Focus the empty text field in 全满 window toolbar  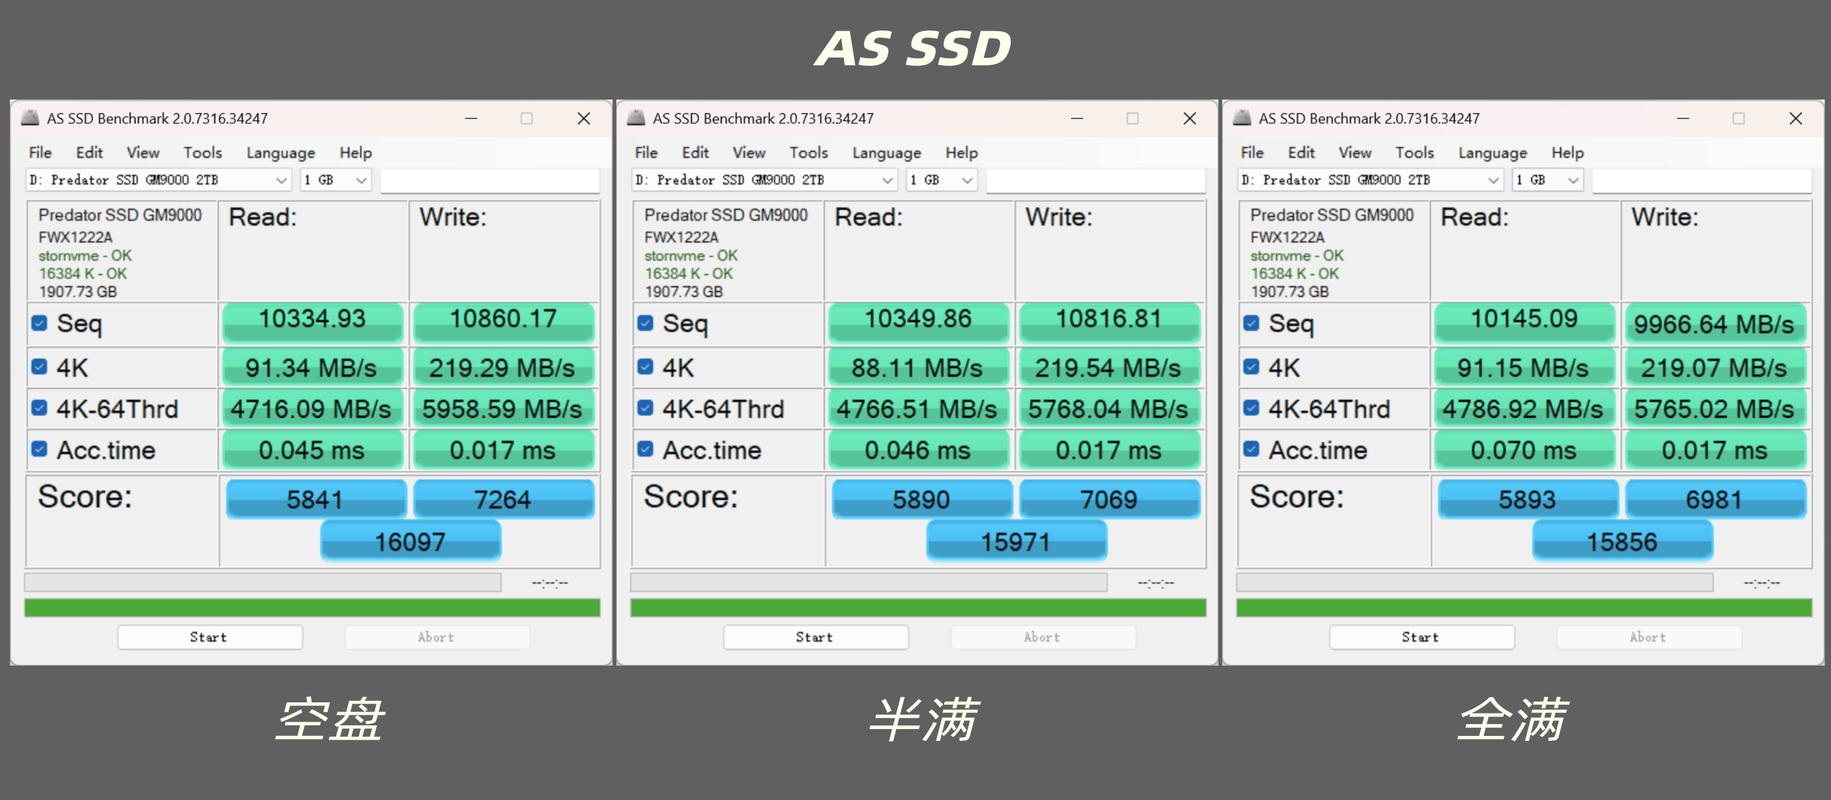[1702, 180]
